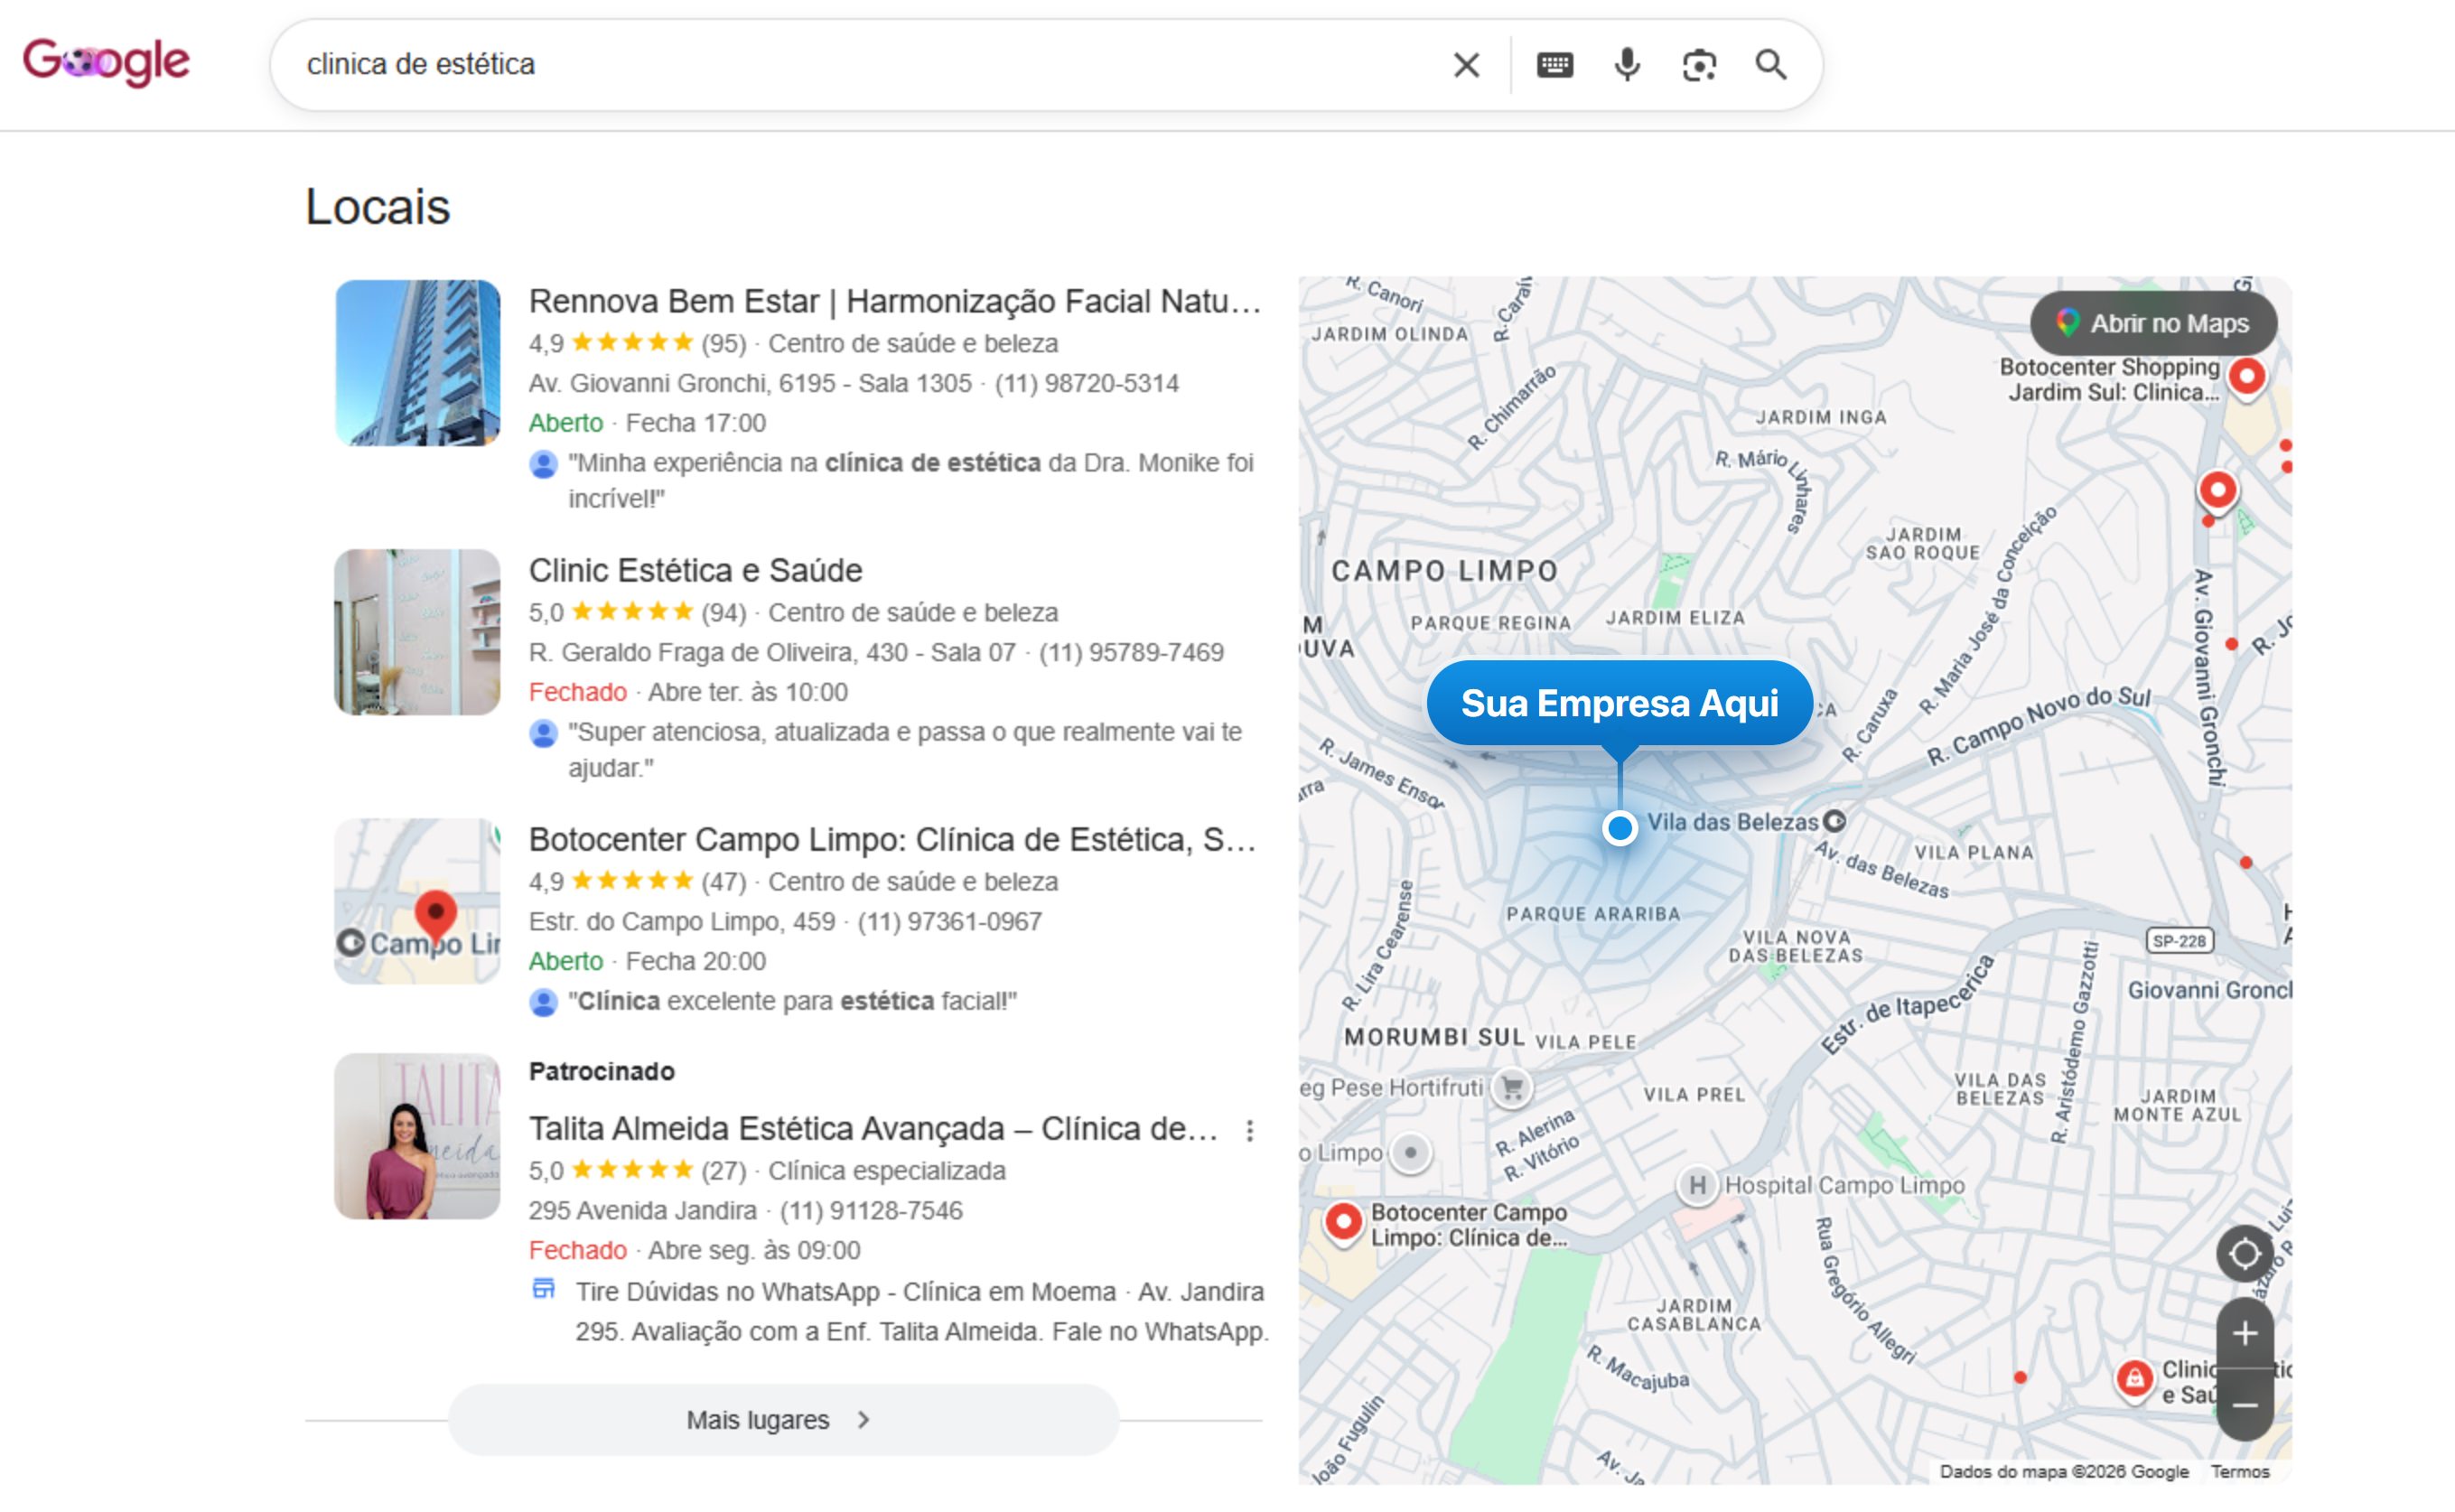Click 'Fechado · Abre ter. às 10:00' status
The width and height of the screenshot is (2455, 1512).
[x=688, y=692]
